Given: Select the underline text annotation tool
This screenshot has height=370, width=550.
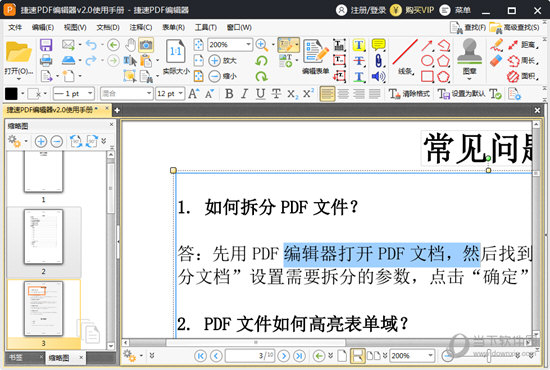Looking at the screenshot, I should 358,76.
